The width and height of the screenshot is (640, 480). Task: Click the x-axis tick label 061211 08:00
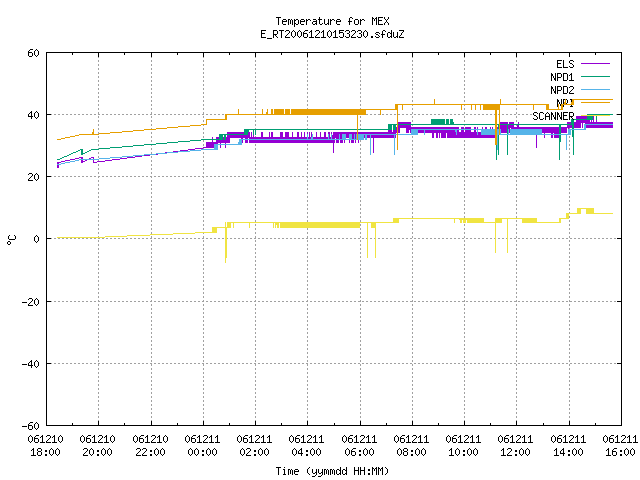411,446
